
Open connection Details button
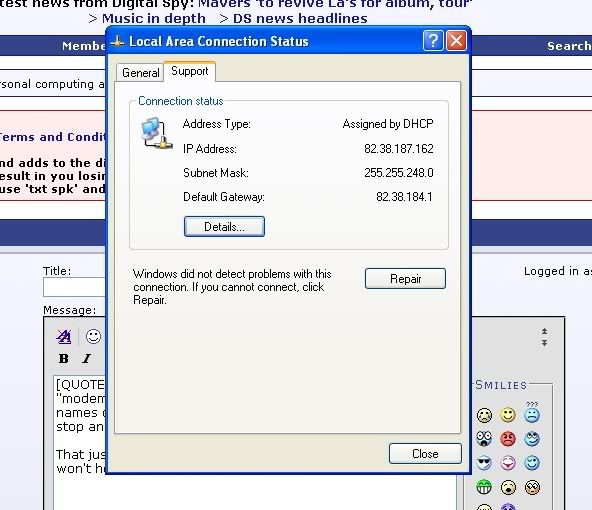224,226
